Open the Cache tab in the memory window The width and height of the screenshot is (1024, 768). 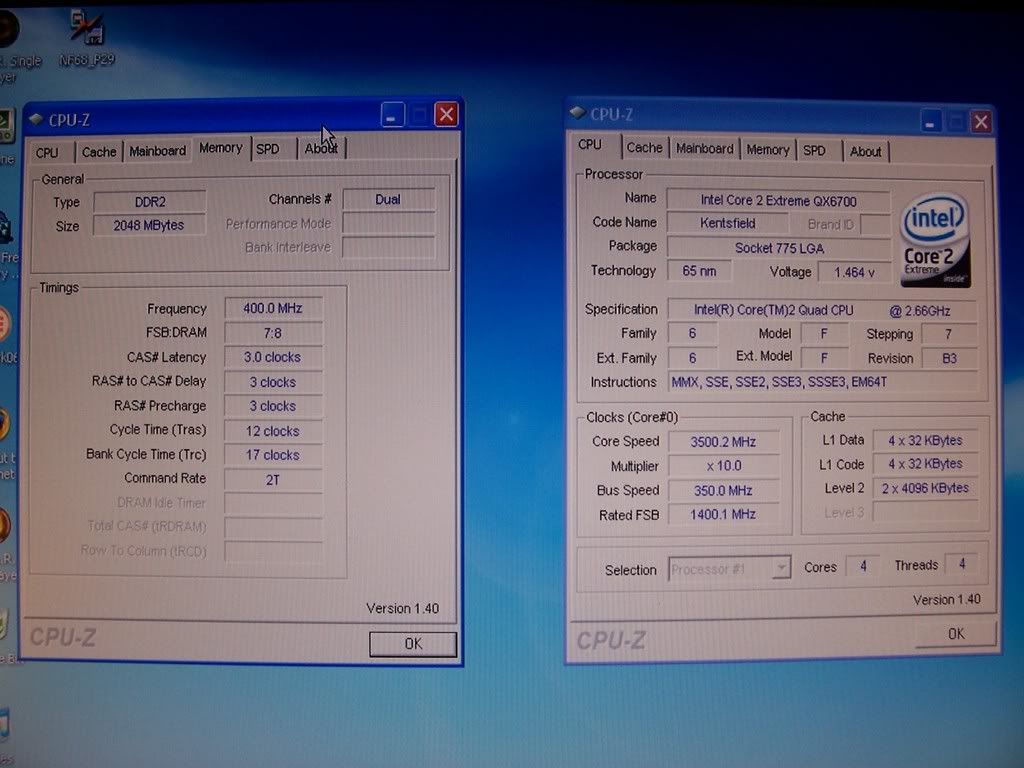(x=99, y=152)
